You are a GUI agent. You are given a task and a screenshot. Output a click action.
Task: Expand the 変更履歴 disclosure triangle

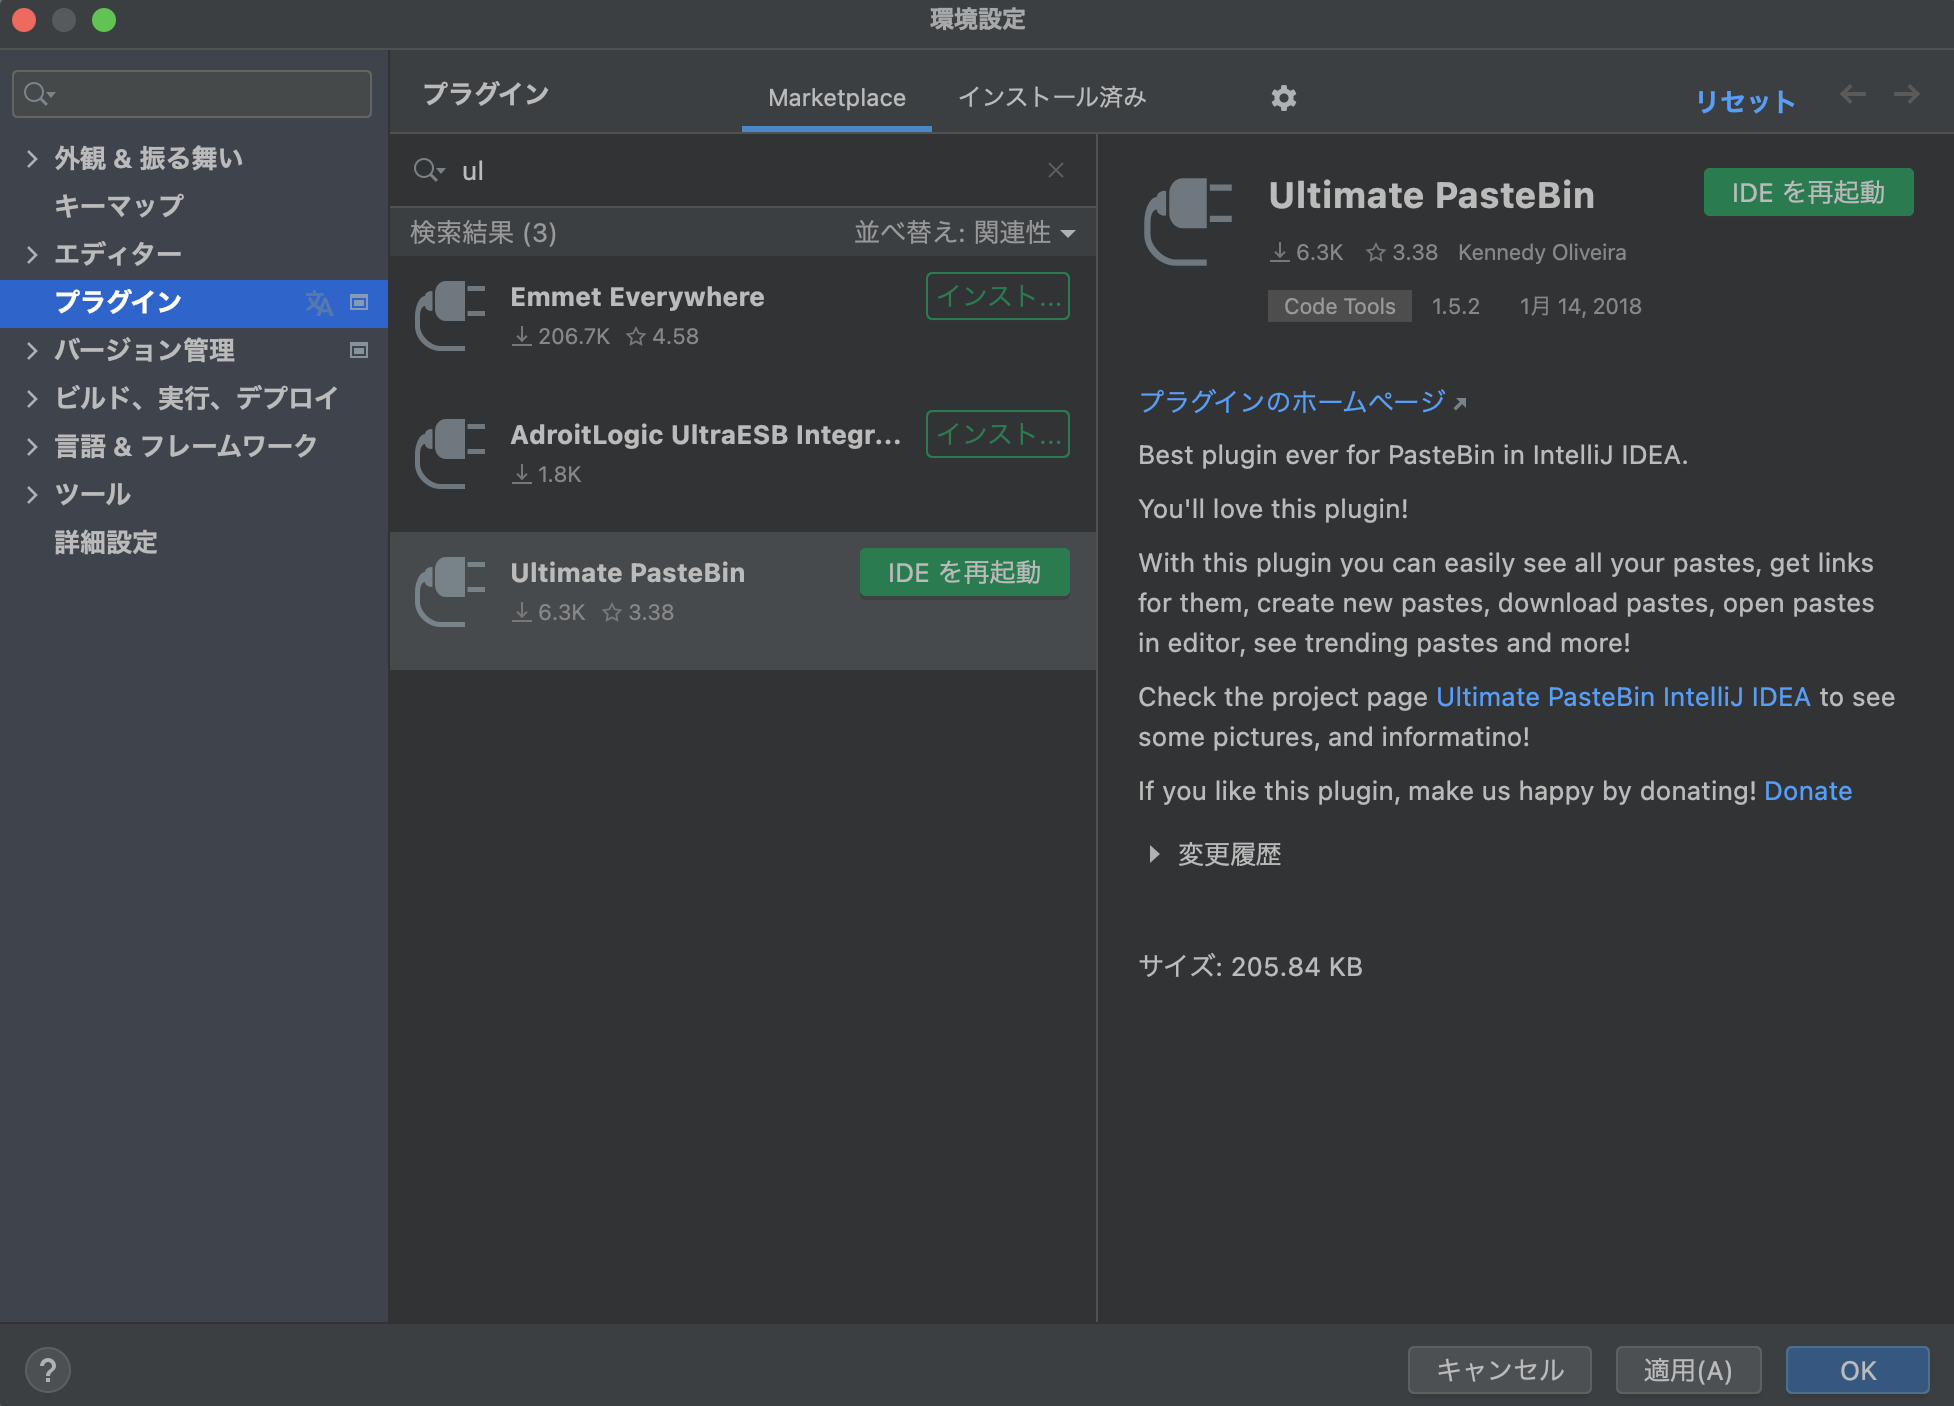[x=1154, y=854]
